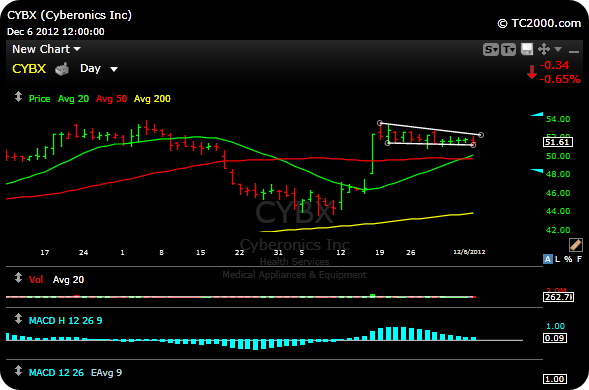Select the F scale toggle
Image resolution: width=589 pixels, height=390 pixels.
coord(579,259)
